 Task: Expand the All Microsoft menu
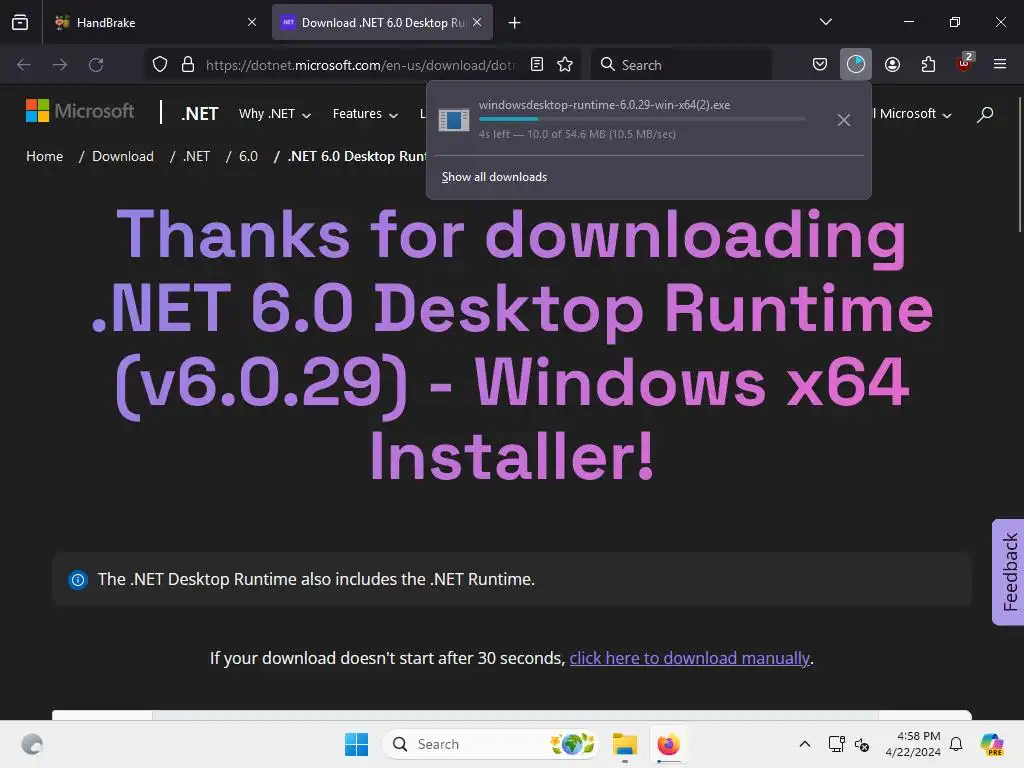tap(912, 114)
